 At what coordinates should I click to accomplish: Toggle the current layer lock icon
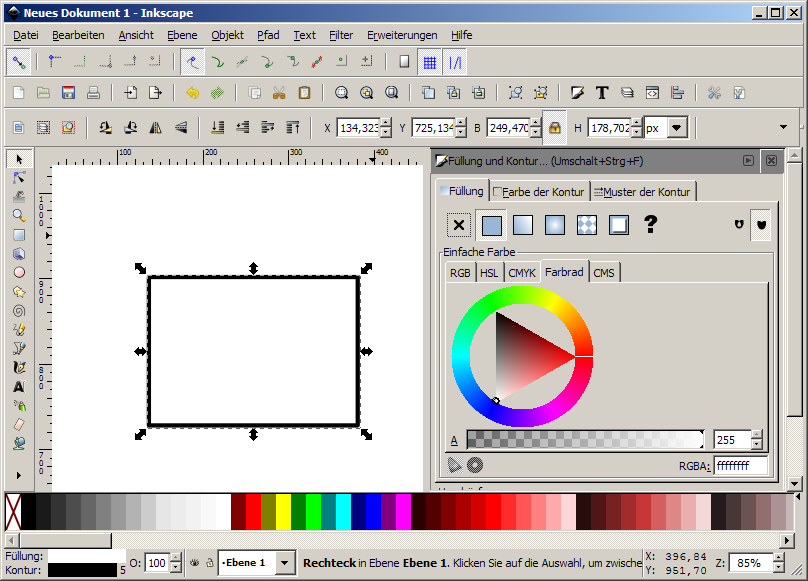(209, 563)
